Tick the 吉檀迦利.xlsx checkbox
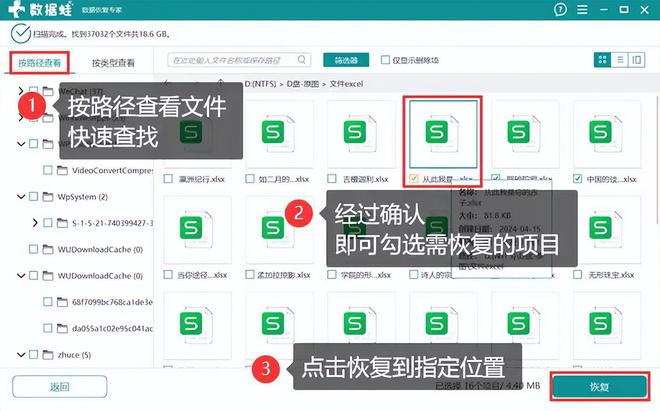 click(x=332, y=179)
